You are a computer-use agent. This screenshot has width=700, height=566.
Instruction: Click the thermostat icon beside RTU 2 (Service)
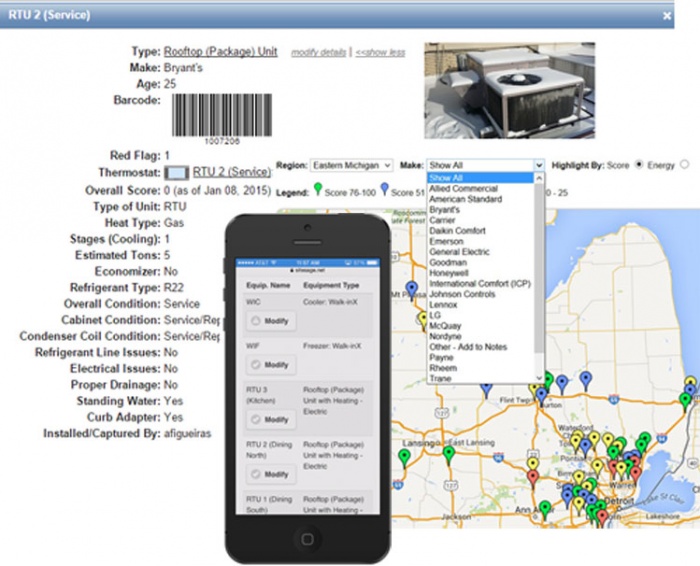click(176, 173)
